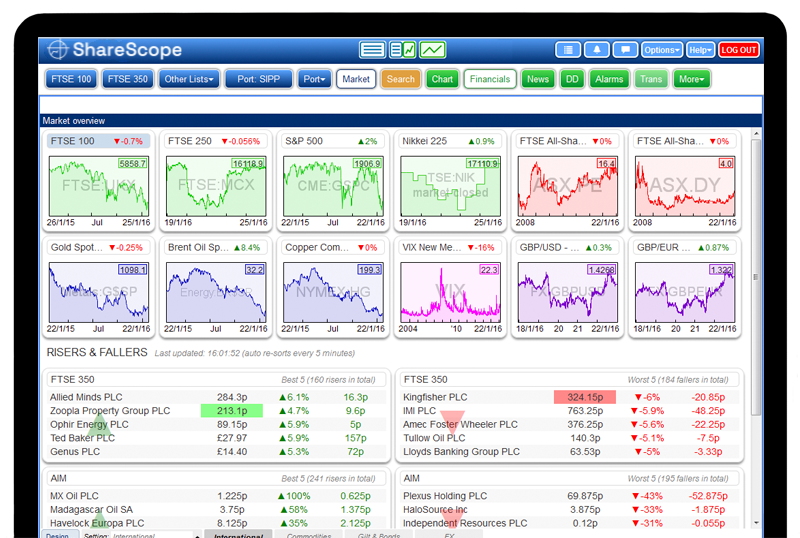Click the green Alarms button

point(609,79)
